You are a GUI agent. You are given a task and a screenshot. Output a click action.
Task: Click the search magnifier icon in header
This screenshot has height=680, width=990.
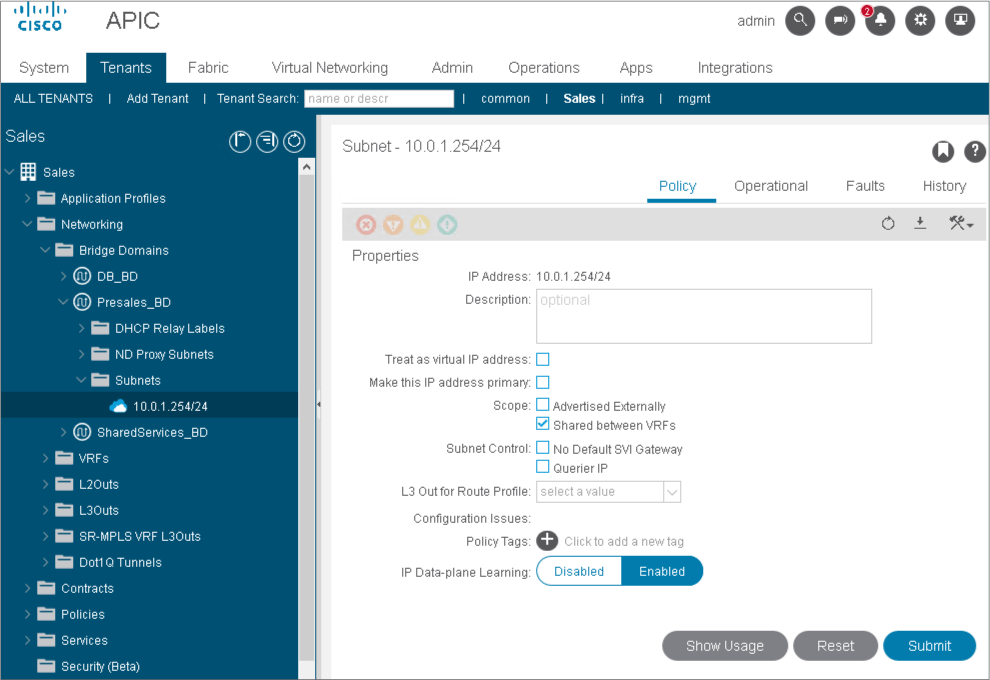pyautogui.click(x=800, y=21)
